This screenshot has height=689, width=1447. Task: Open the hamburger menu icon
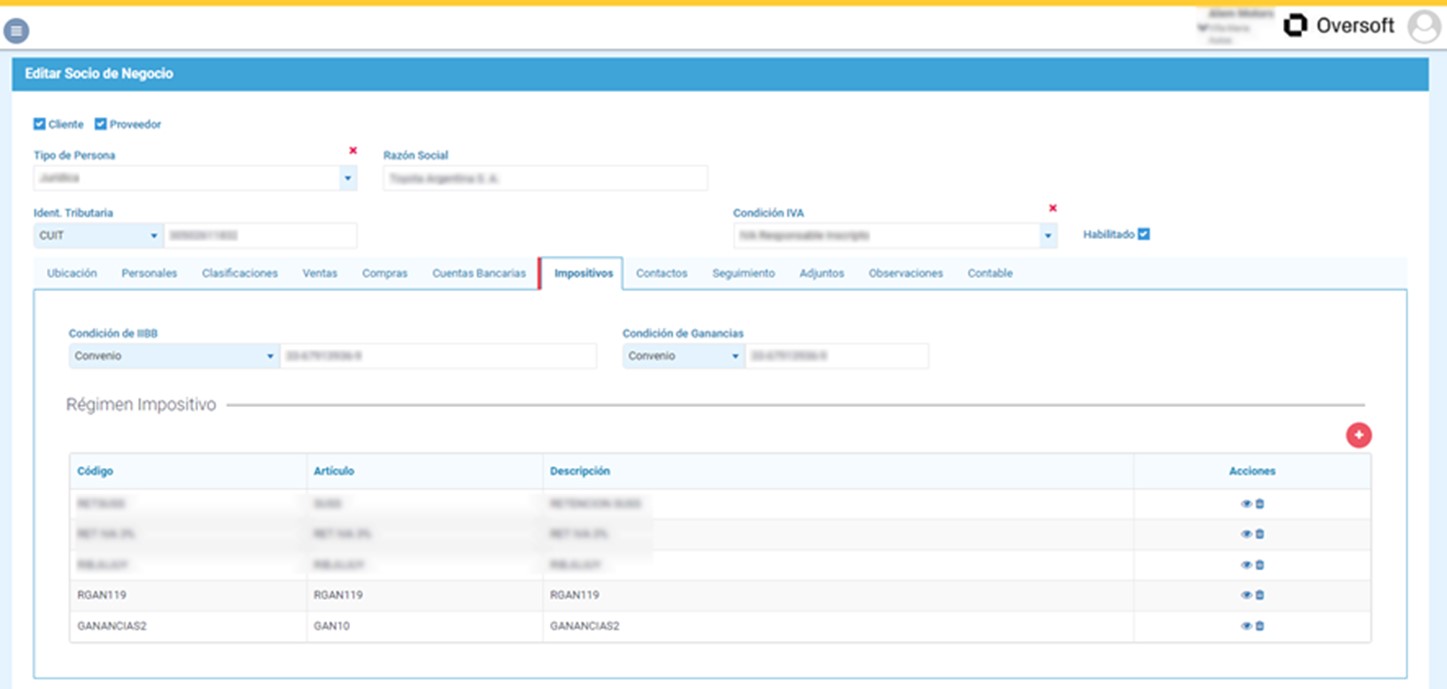16,31
